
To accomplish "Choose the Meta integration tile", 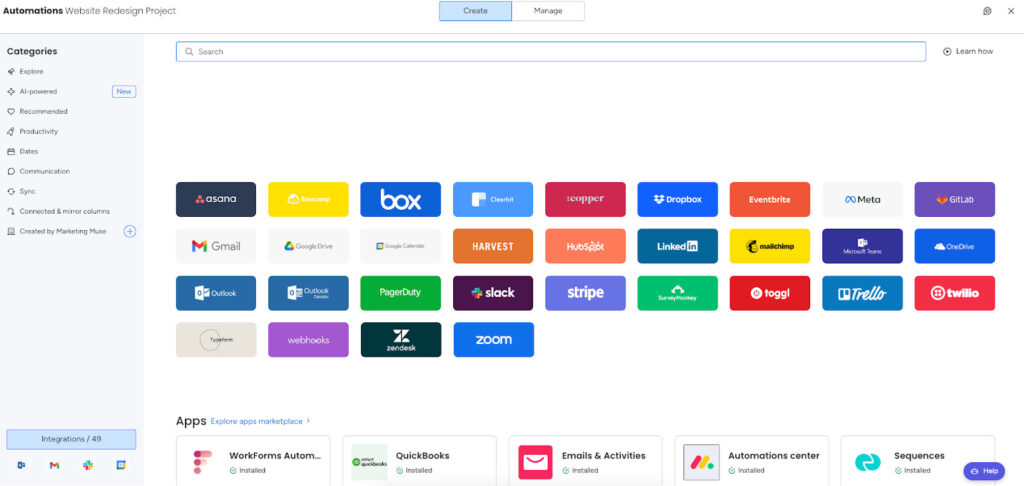I will [x=862, y=199].
